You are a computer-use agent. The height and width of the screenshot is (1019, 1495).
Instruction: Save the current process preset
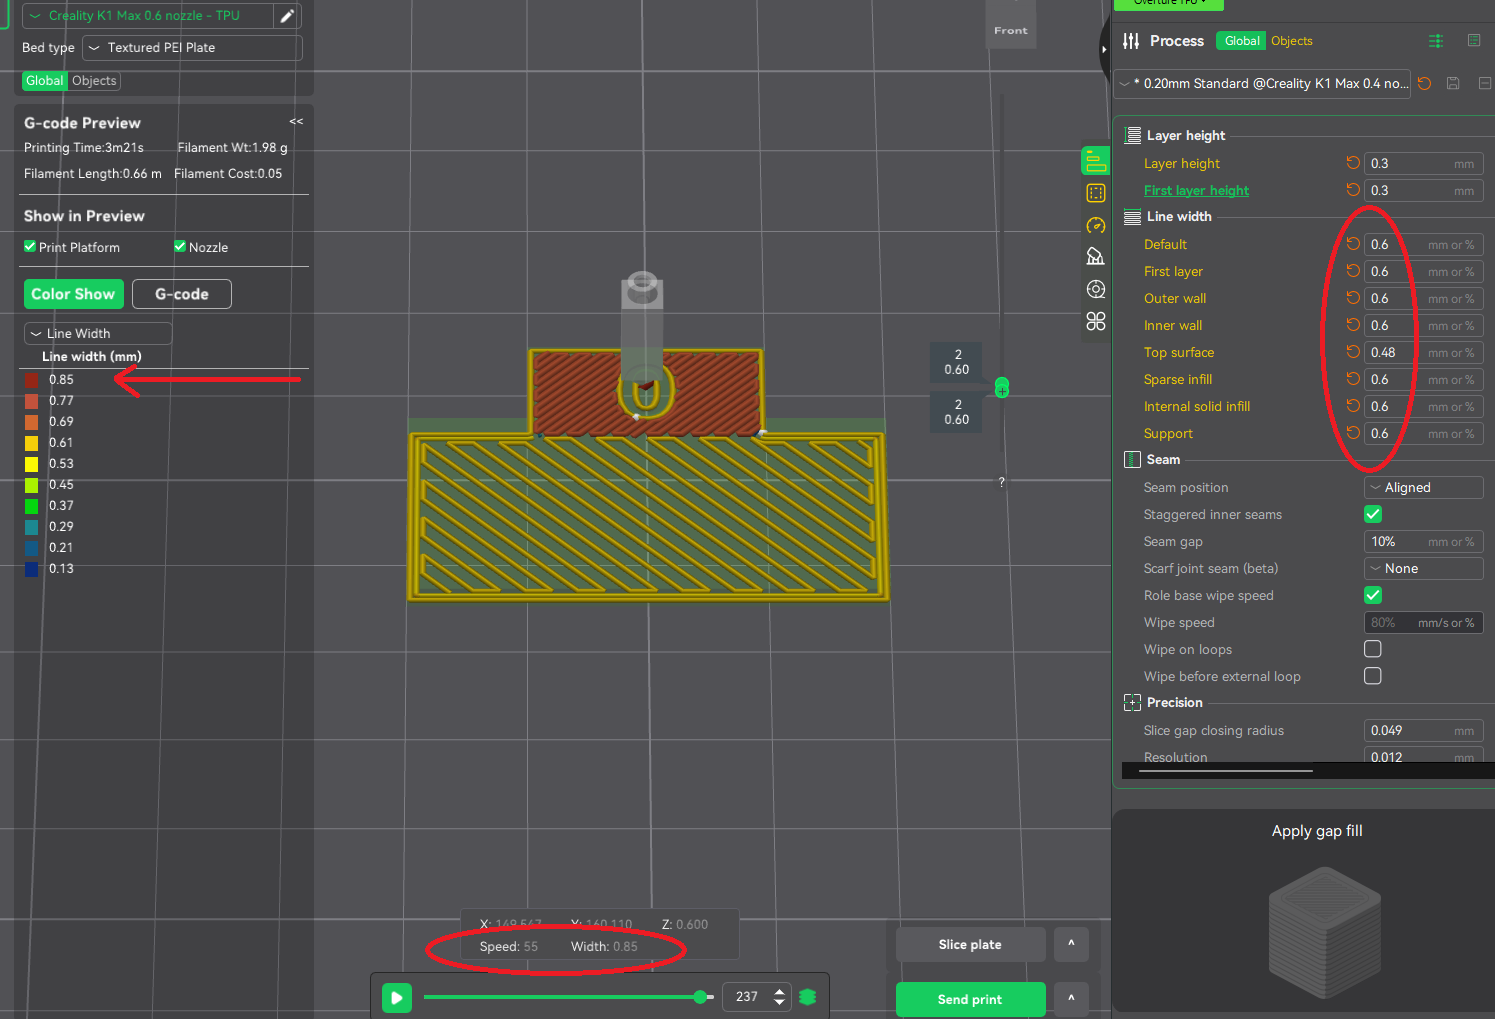tap(1453, 84)
